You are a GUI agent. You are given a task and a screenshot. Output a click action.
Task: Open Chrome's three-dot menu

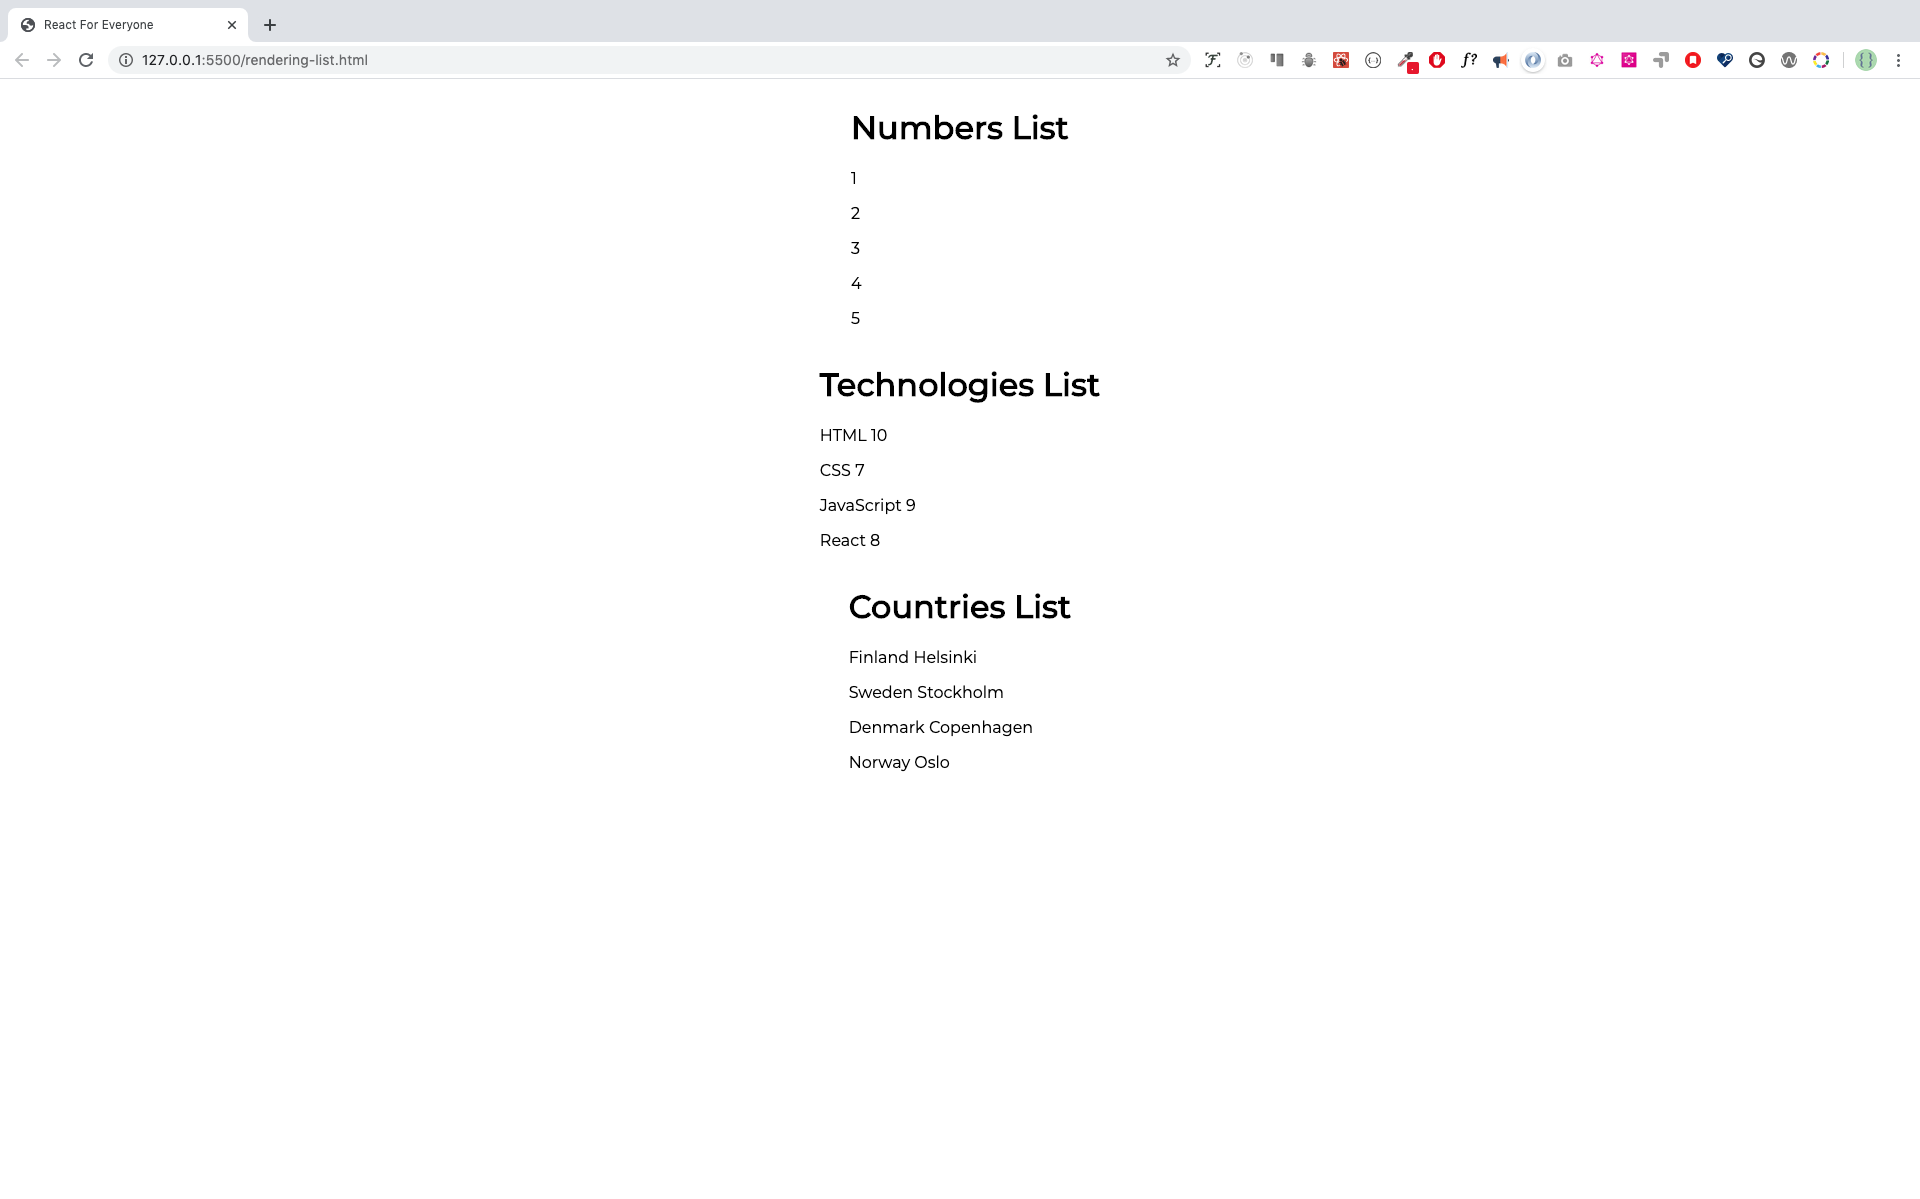(x=1898, y=60)
